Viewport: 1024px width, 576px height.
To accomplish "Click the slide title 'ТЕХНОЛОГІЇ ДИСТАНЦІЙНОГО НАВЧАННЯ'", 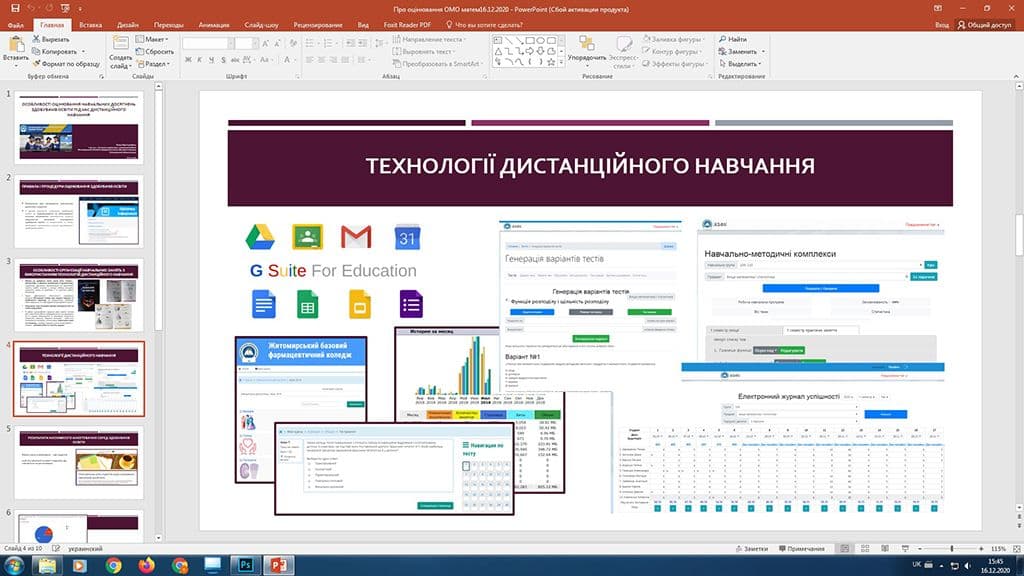I will (590, 166).
